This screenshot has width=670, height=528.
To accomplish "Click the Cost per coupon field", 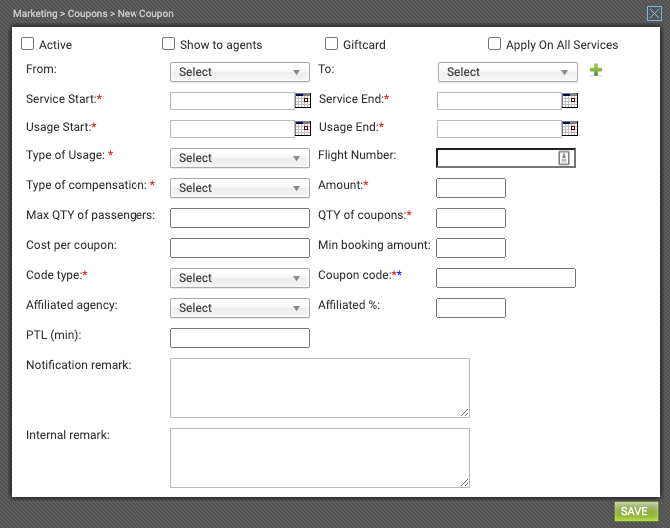I will pos(240,248).
